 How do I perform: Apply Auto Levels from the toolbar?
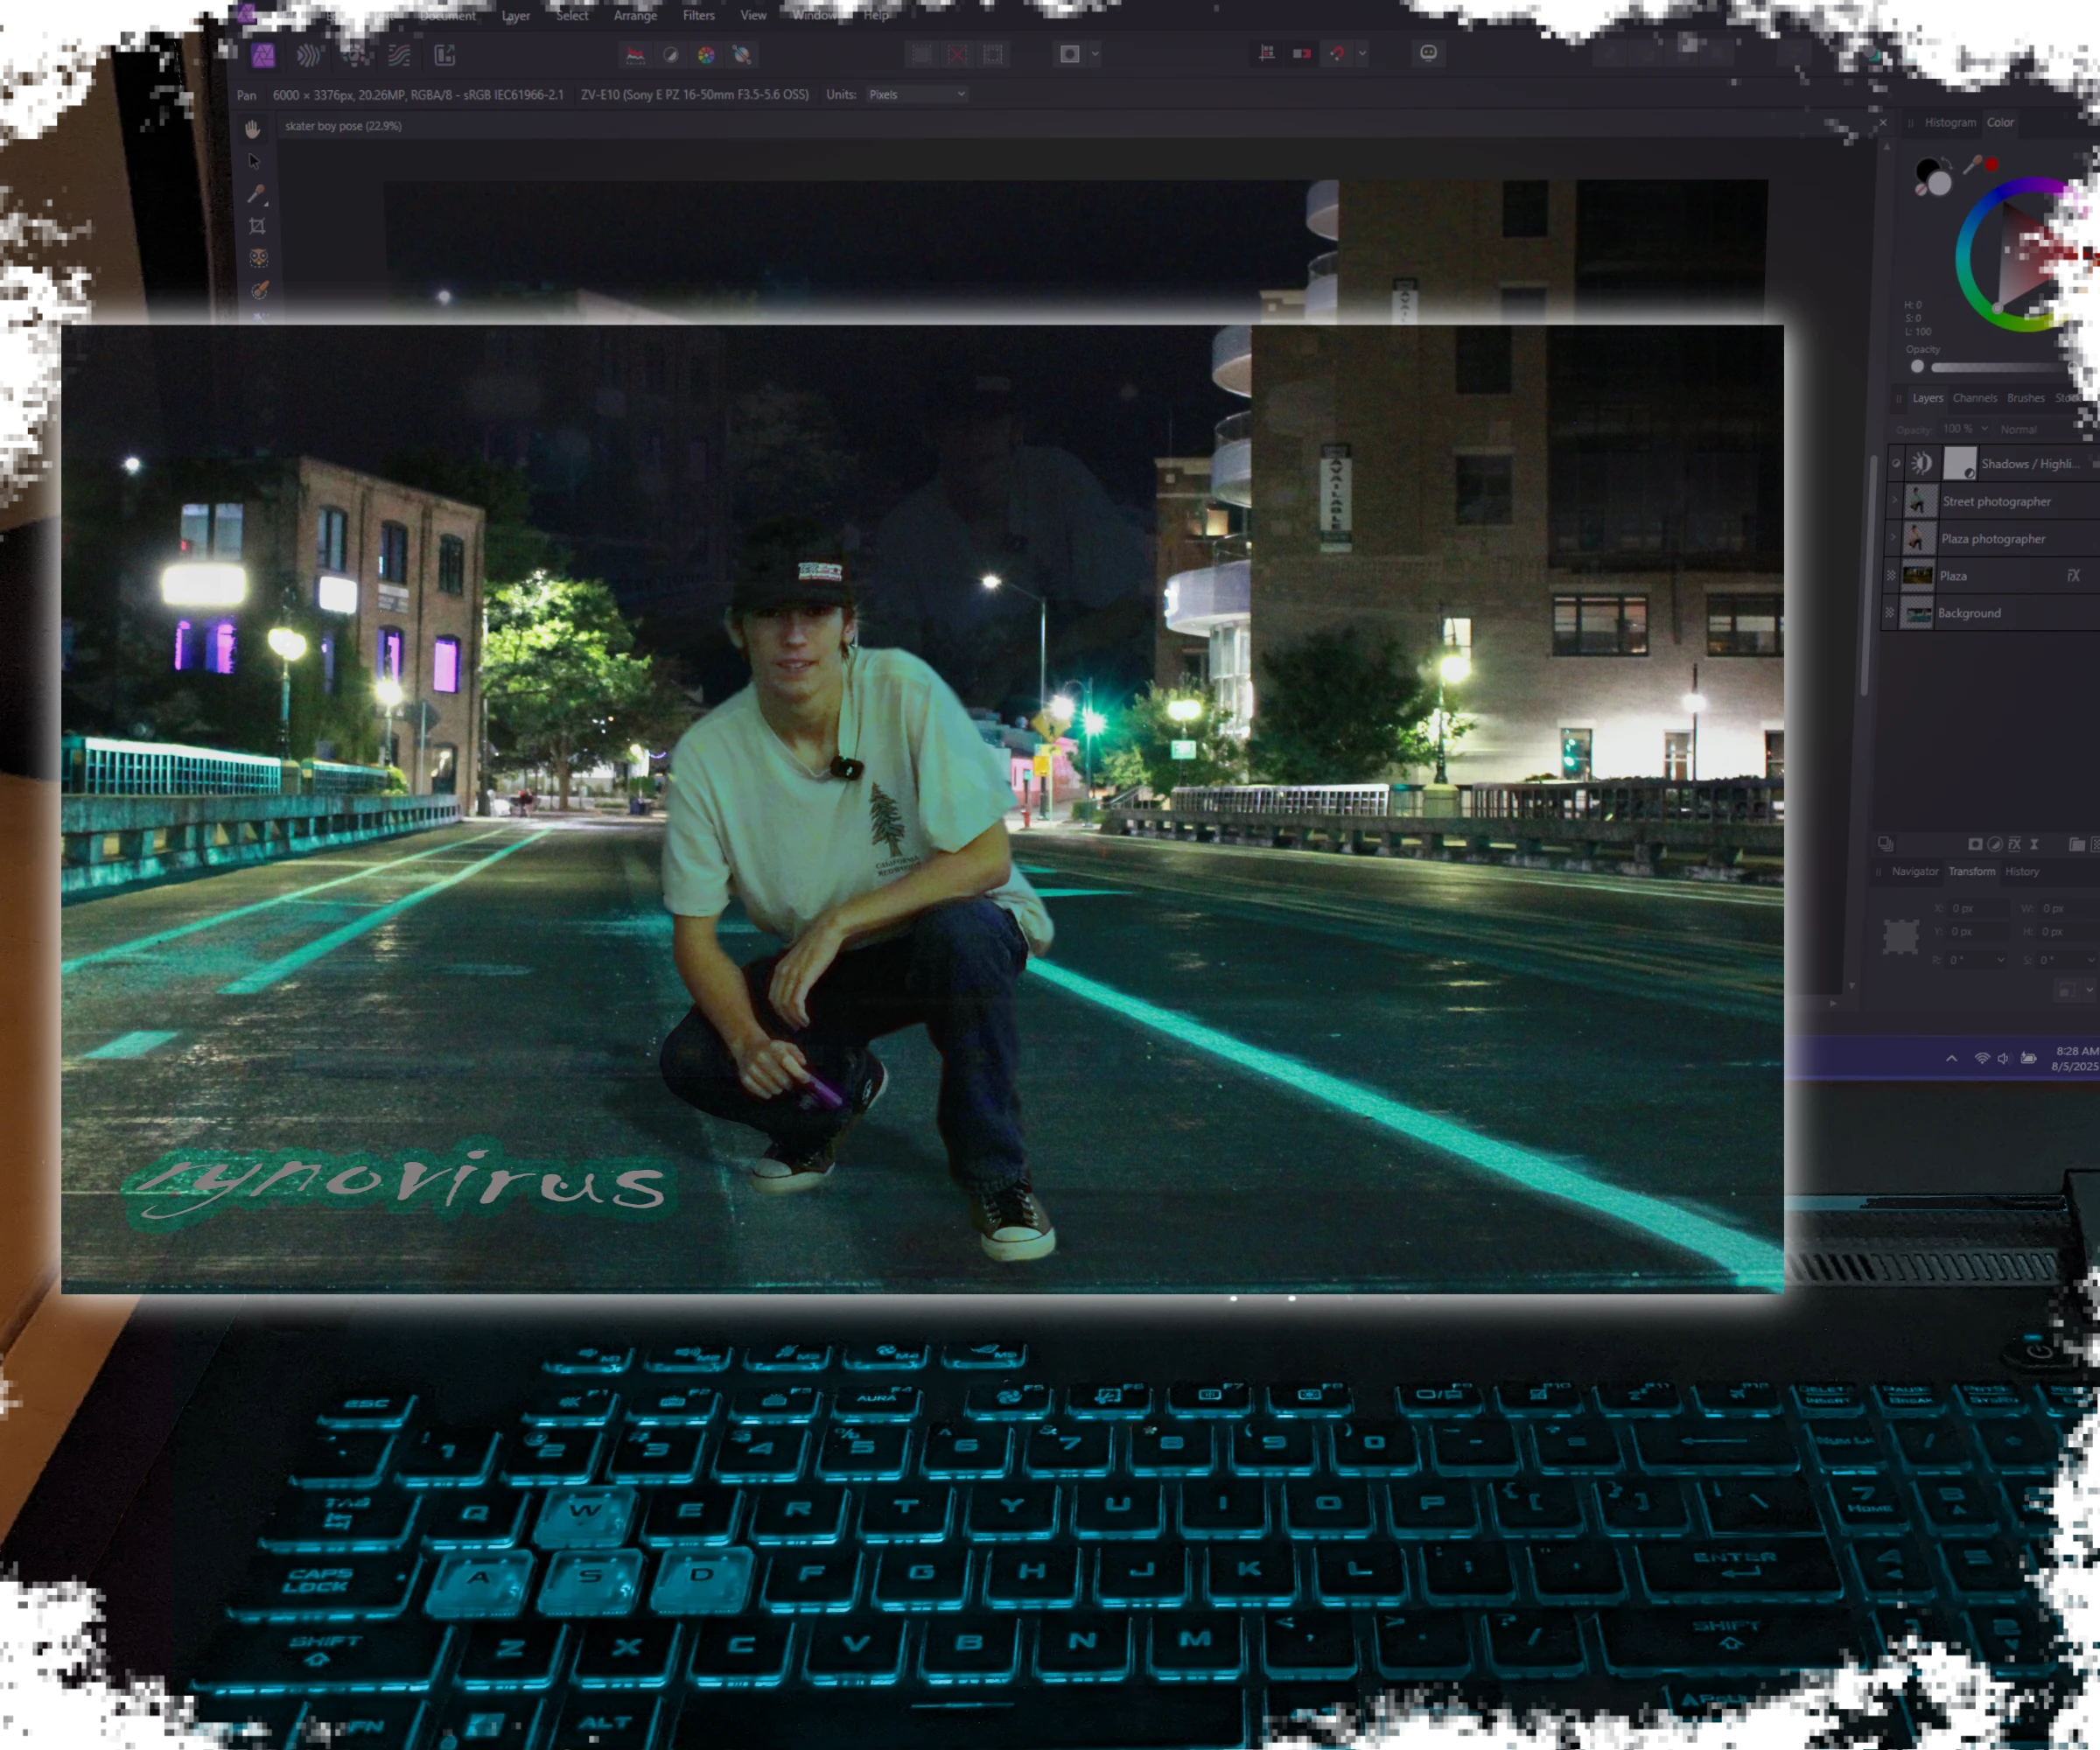coord(636,56)
